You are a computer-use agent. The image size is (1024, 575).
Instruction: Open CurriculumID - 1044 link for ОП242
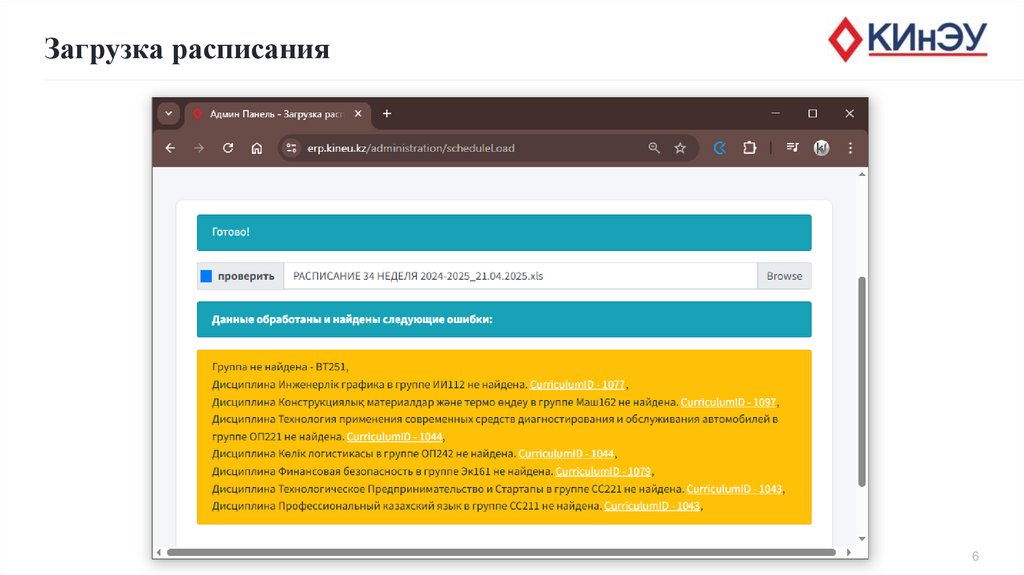pyautogui.click(x=566, y=453)
